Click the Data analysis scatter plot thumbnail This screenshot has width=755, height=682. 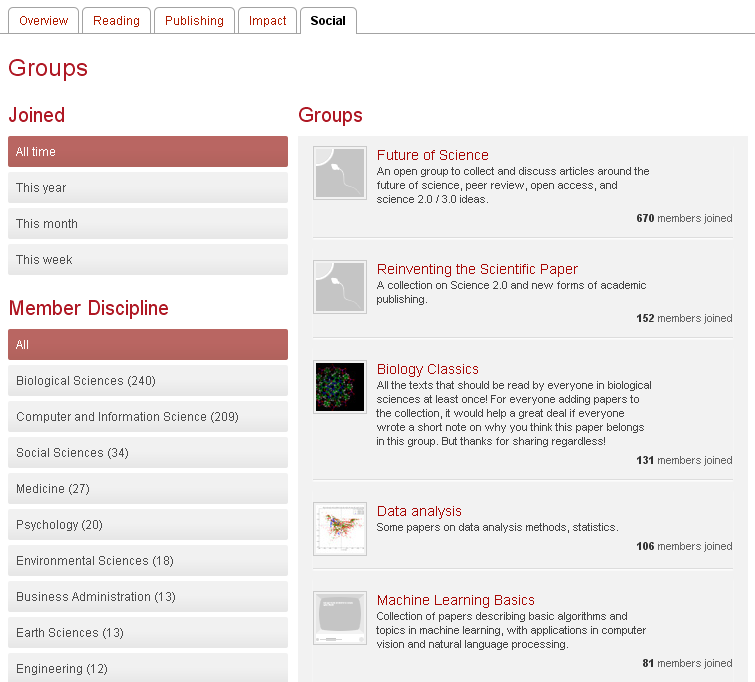pyautogui.click(x=340, y=529)
